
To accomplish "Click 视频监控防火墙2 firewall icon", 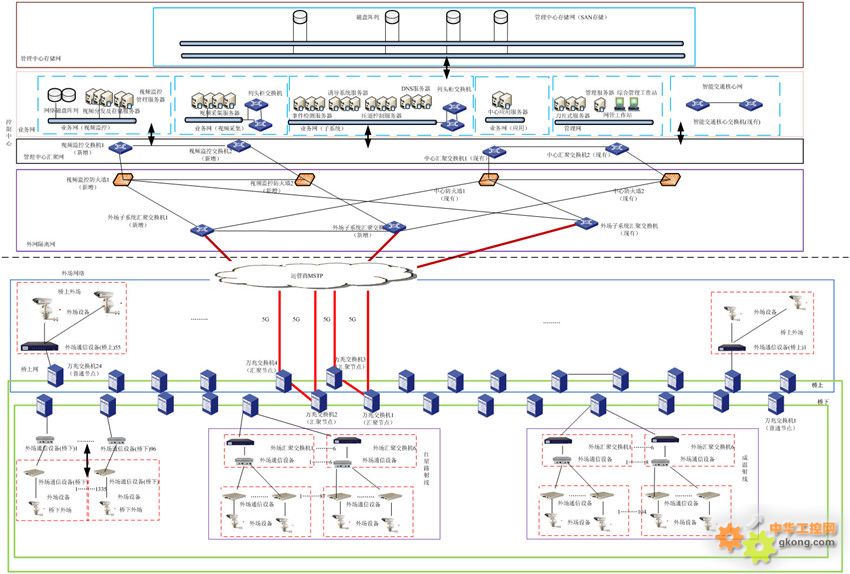I will pyautogui.click(x=306, y=180).
